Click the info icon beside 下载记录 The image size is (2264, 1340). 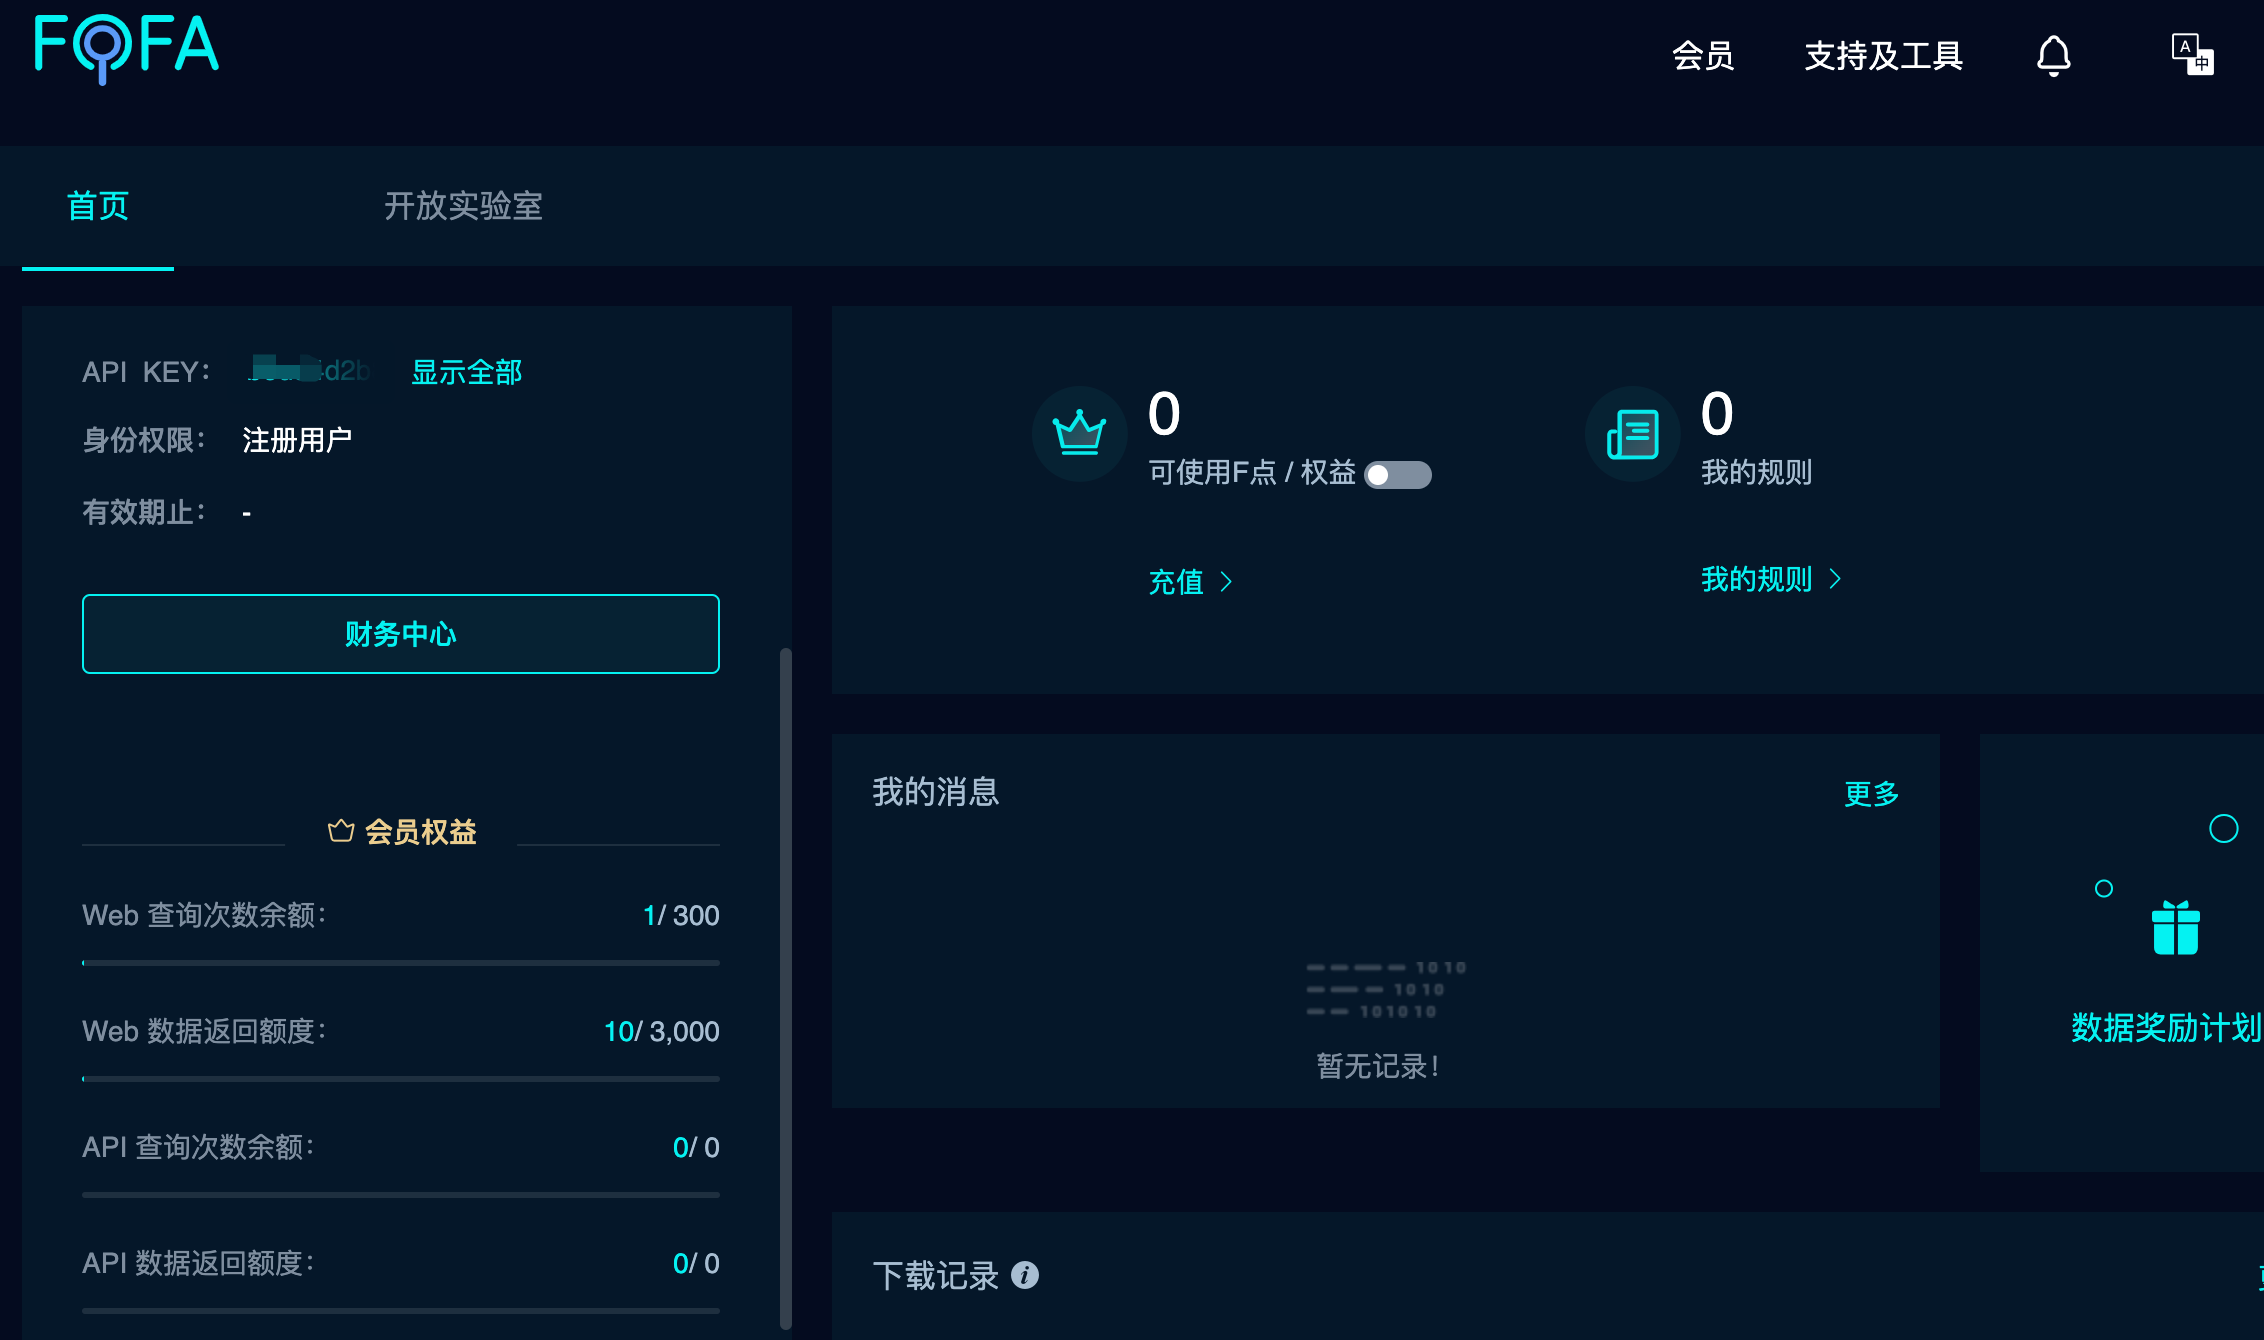(x=1025, y=1275)
